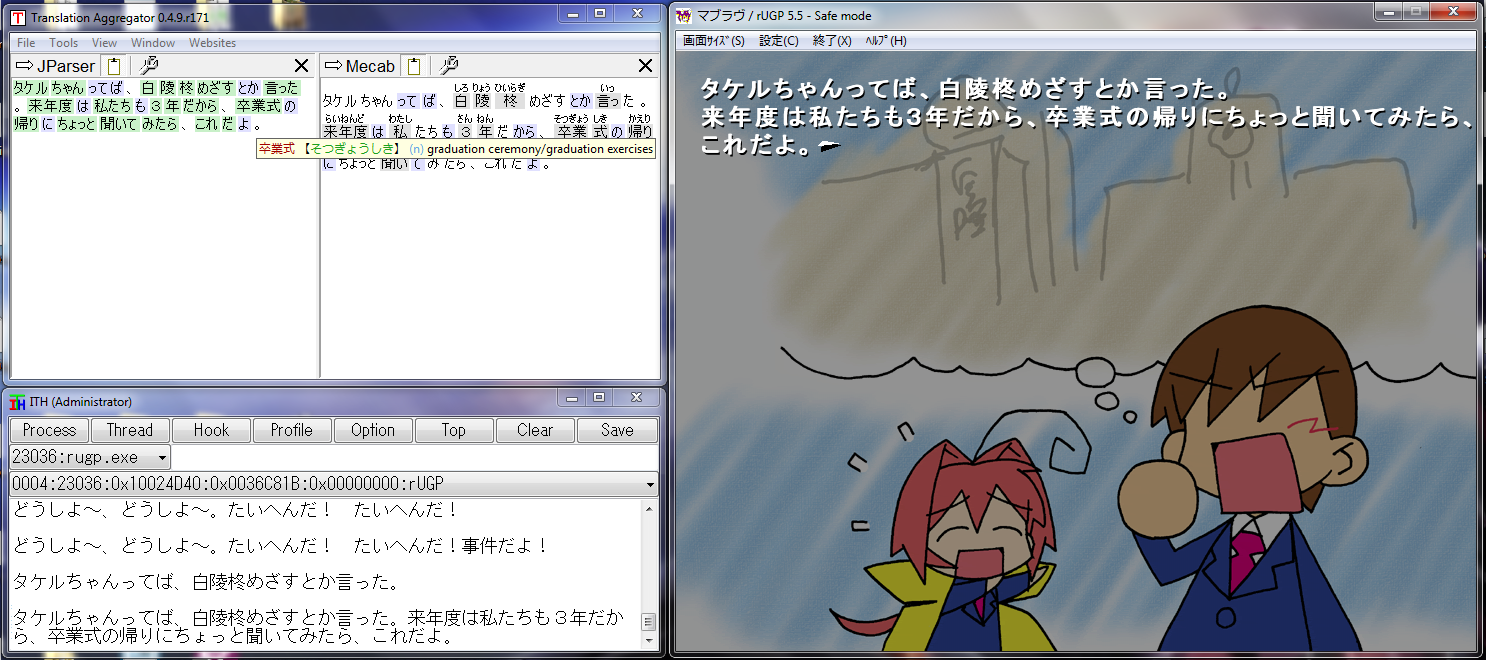Click the ITH line 'タケルちゃんってば、白陵柊めざすとか言った。'
Viewport: 1486px width, 660px height.
tap(206, 582)
